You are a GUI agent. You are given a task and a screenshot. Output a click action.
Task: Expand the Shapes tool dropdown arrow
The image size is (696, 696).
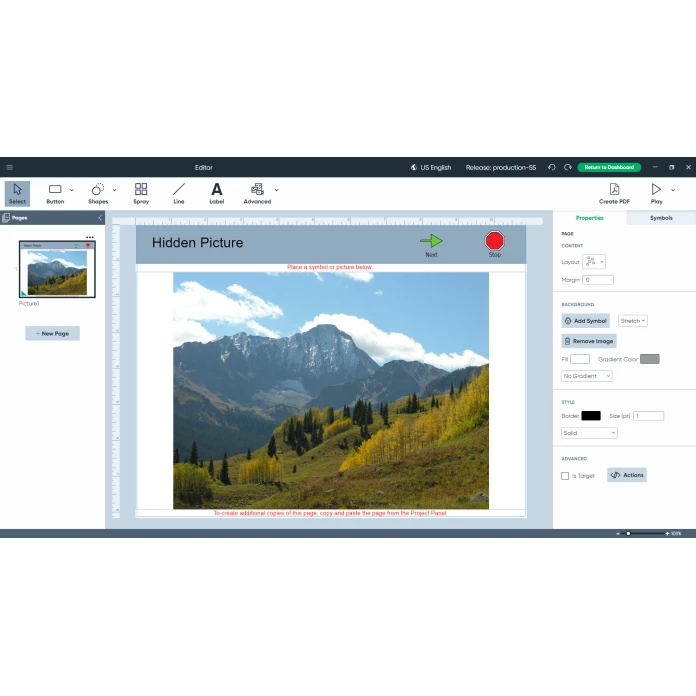pos(115,190)
